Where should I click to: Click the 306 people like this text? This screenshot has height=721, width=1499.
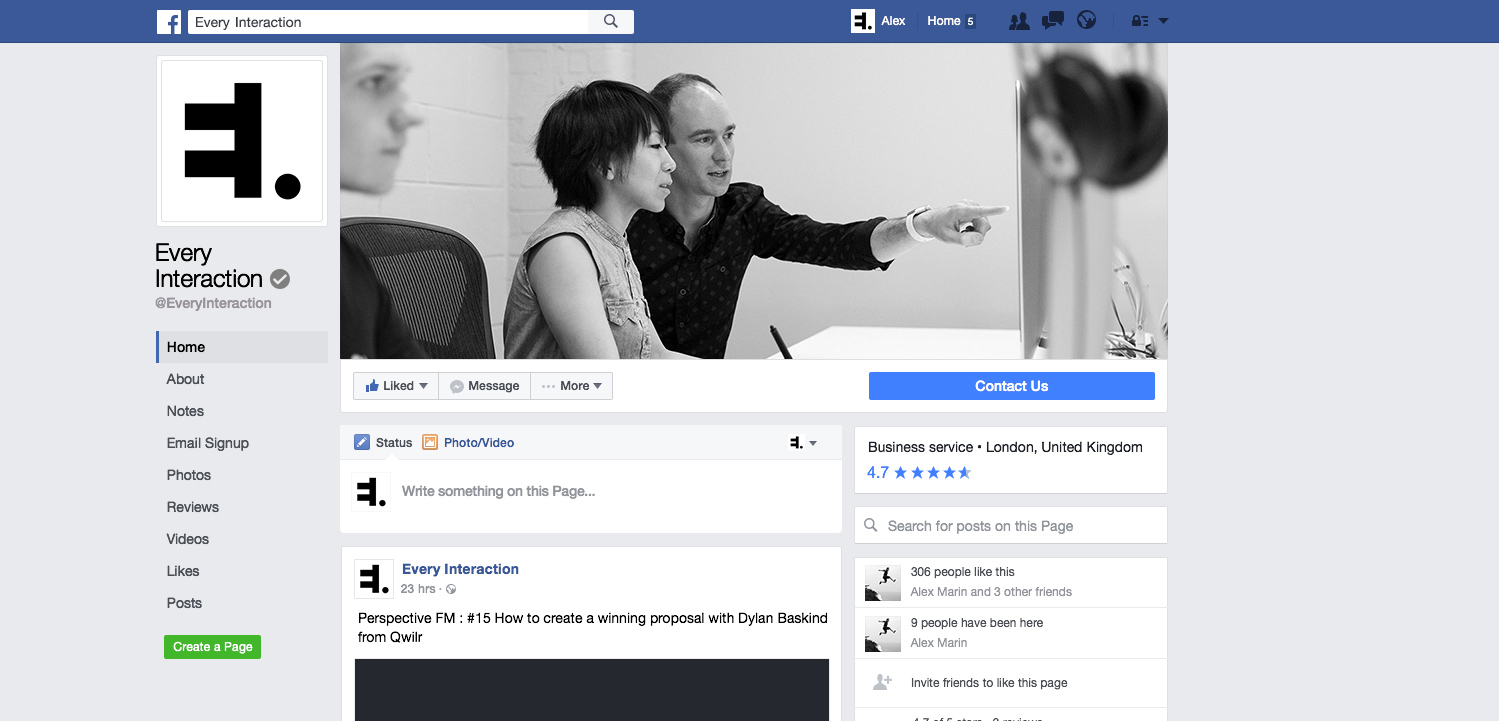962,572
